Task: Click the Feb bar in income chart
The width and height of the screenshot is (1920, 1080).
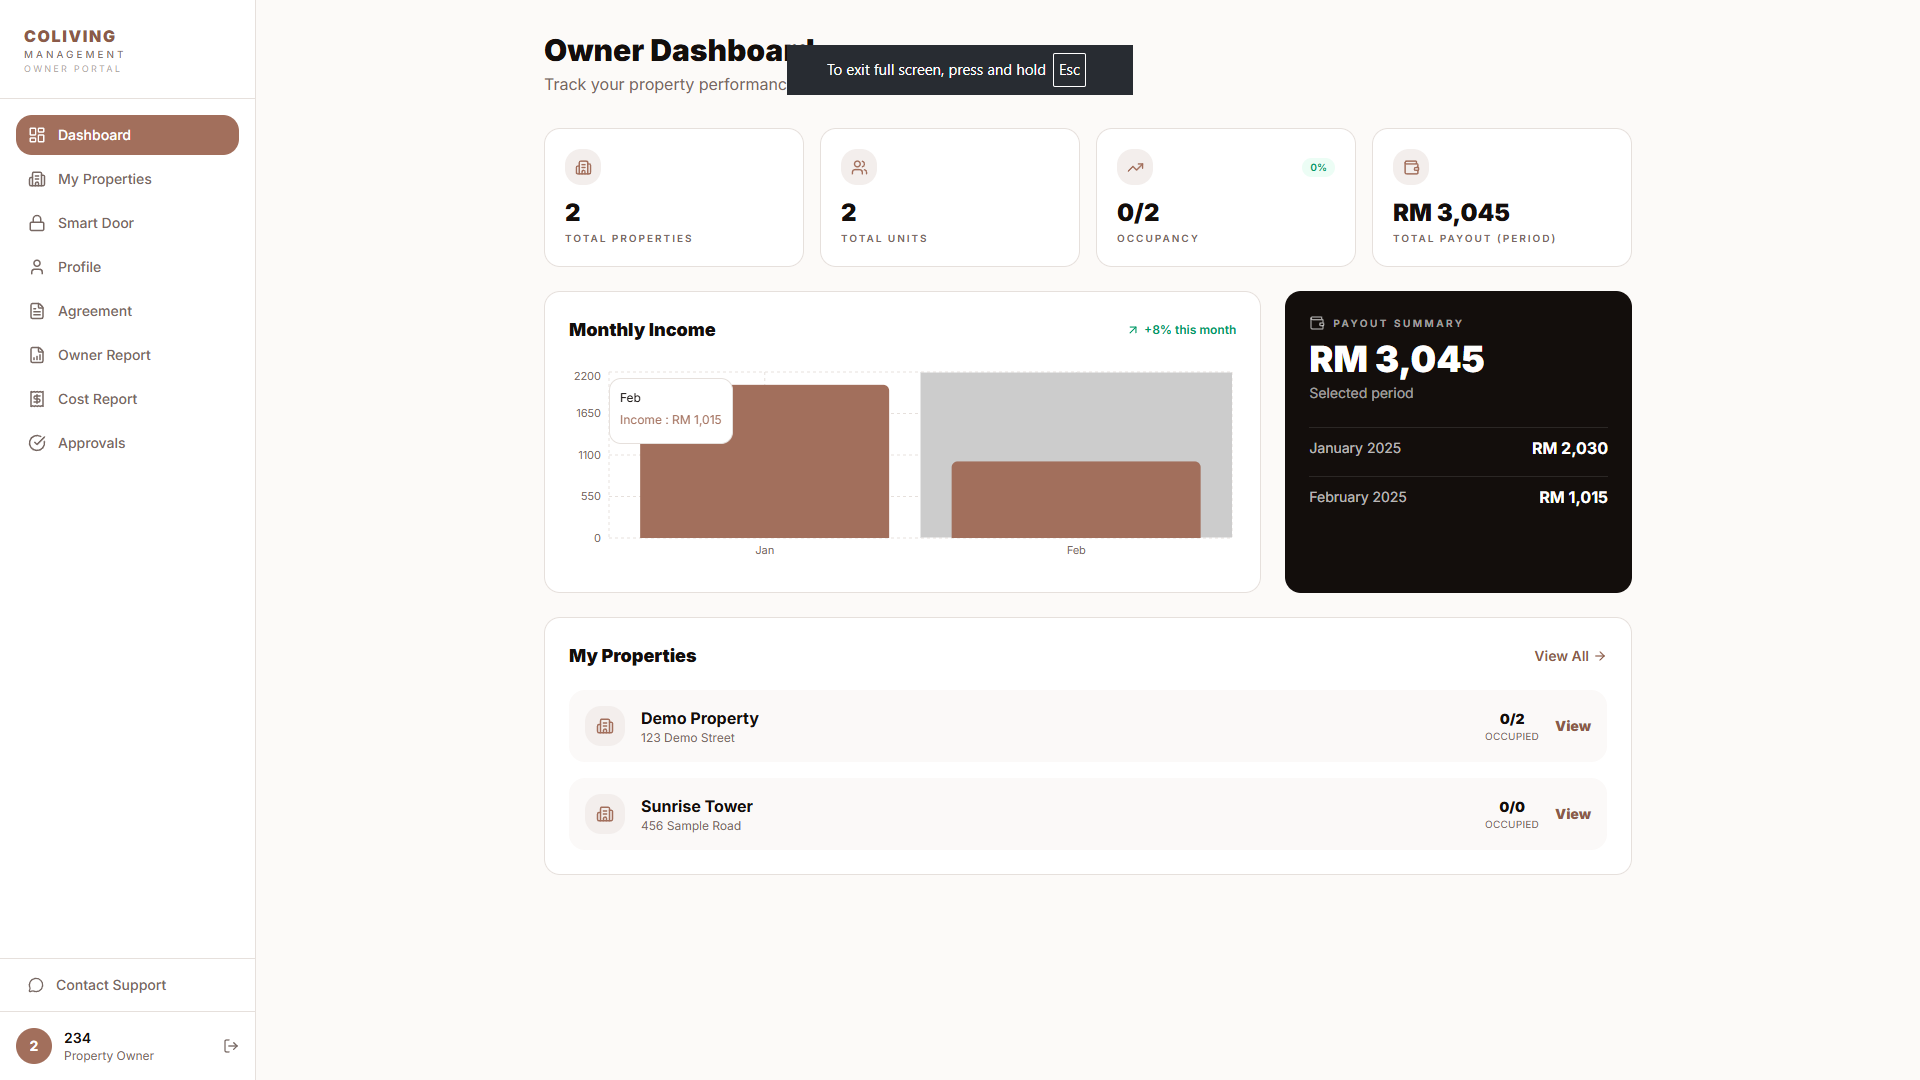Action: pyautogui.click(x=1075, y=500)
